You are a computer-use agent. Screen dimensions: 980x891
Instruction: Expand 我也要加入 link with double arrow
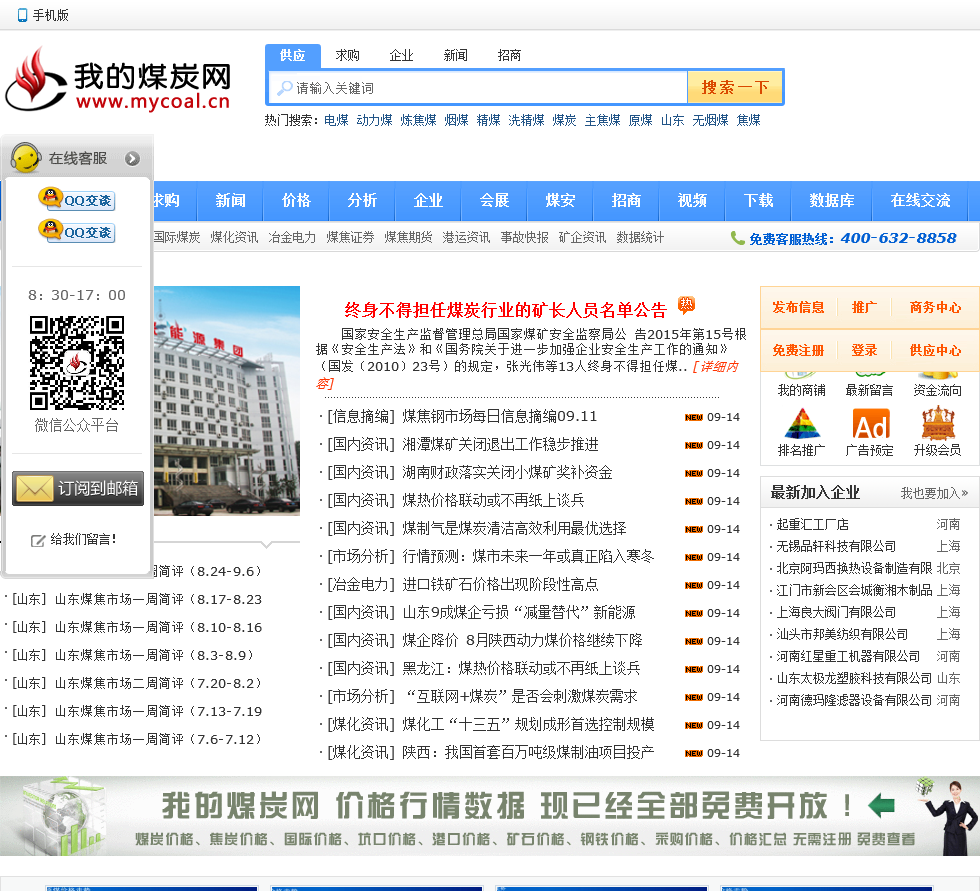tap(935, 493)
